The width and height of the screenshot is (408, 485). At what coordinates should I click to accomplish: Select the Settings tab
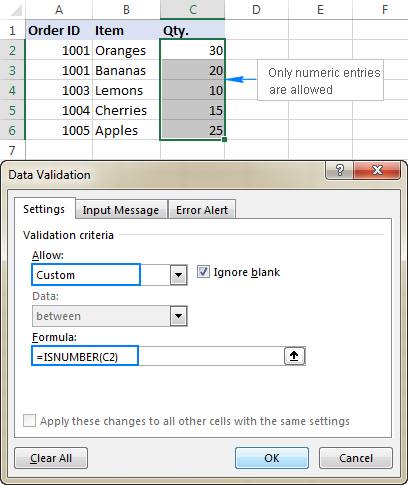44,209
